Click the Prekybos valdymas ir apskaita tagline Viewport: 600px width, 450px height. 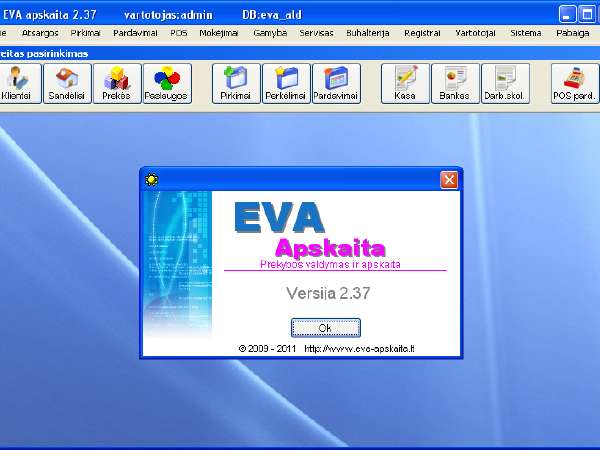tap(330, 264)
